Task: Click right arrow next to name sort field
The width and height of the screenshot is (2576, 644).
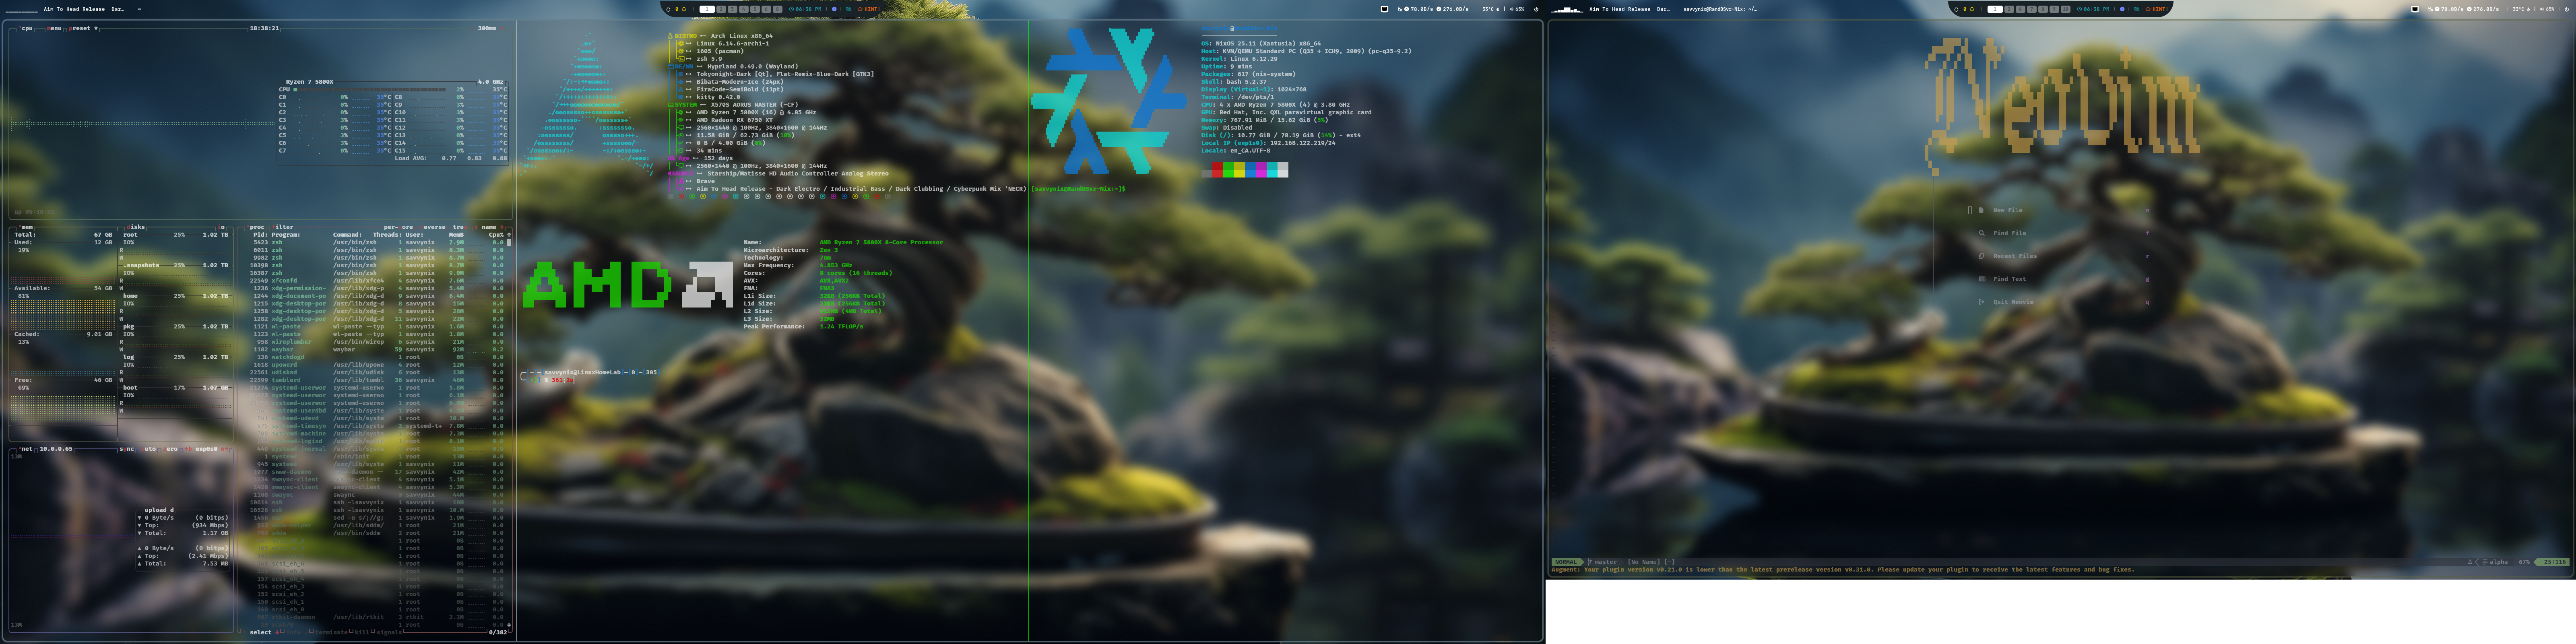Action: click(x=502, y=227)
